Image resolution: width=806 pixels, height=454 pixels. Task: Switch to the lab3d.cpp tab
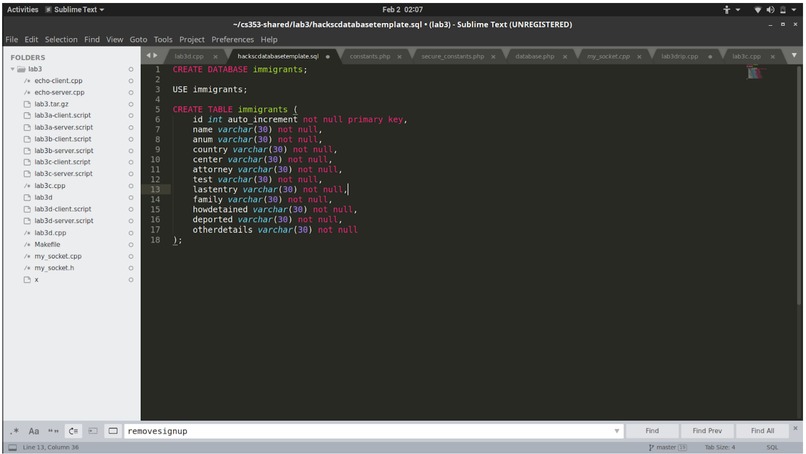pyautogui.click(x=189, y=57)
